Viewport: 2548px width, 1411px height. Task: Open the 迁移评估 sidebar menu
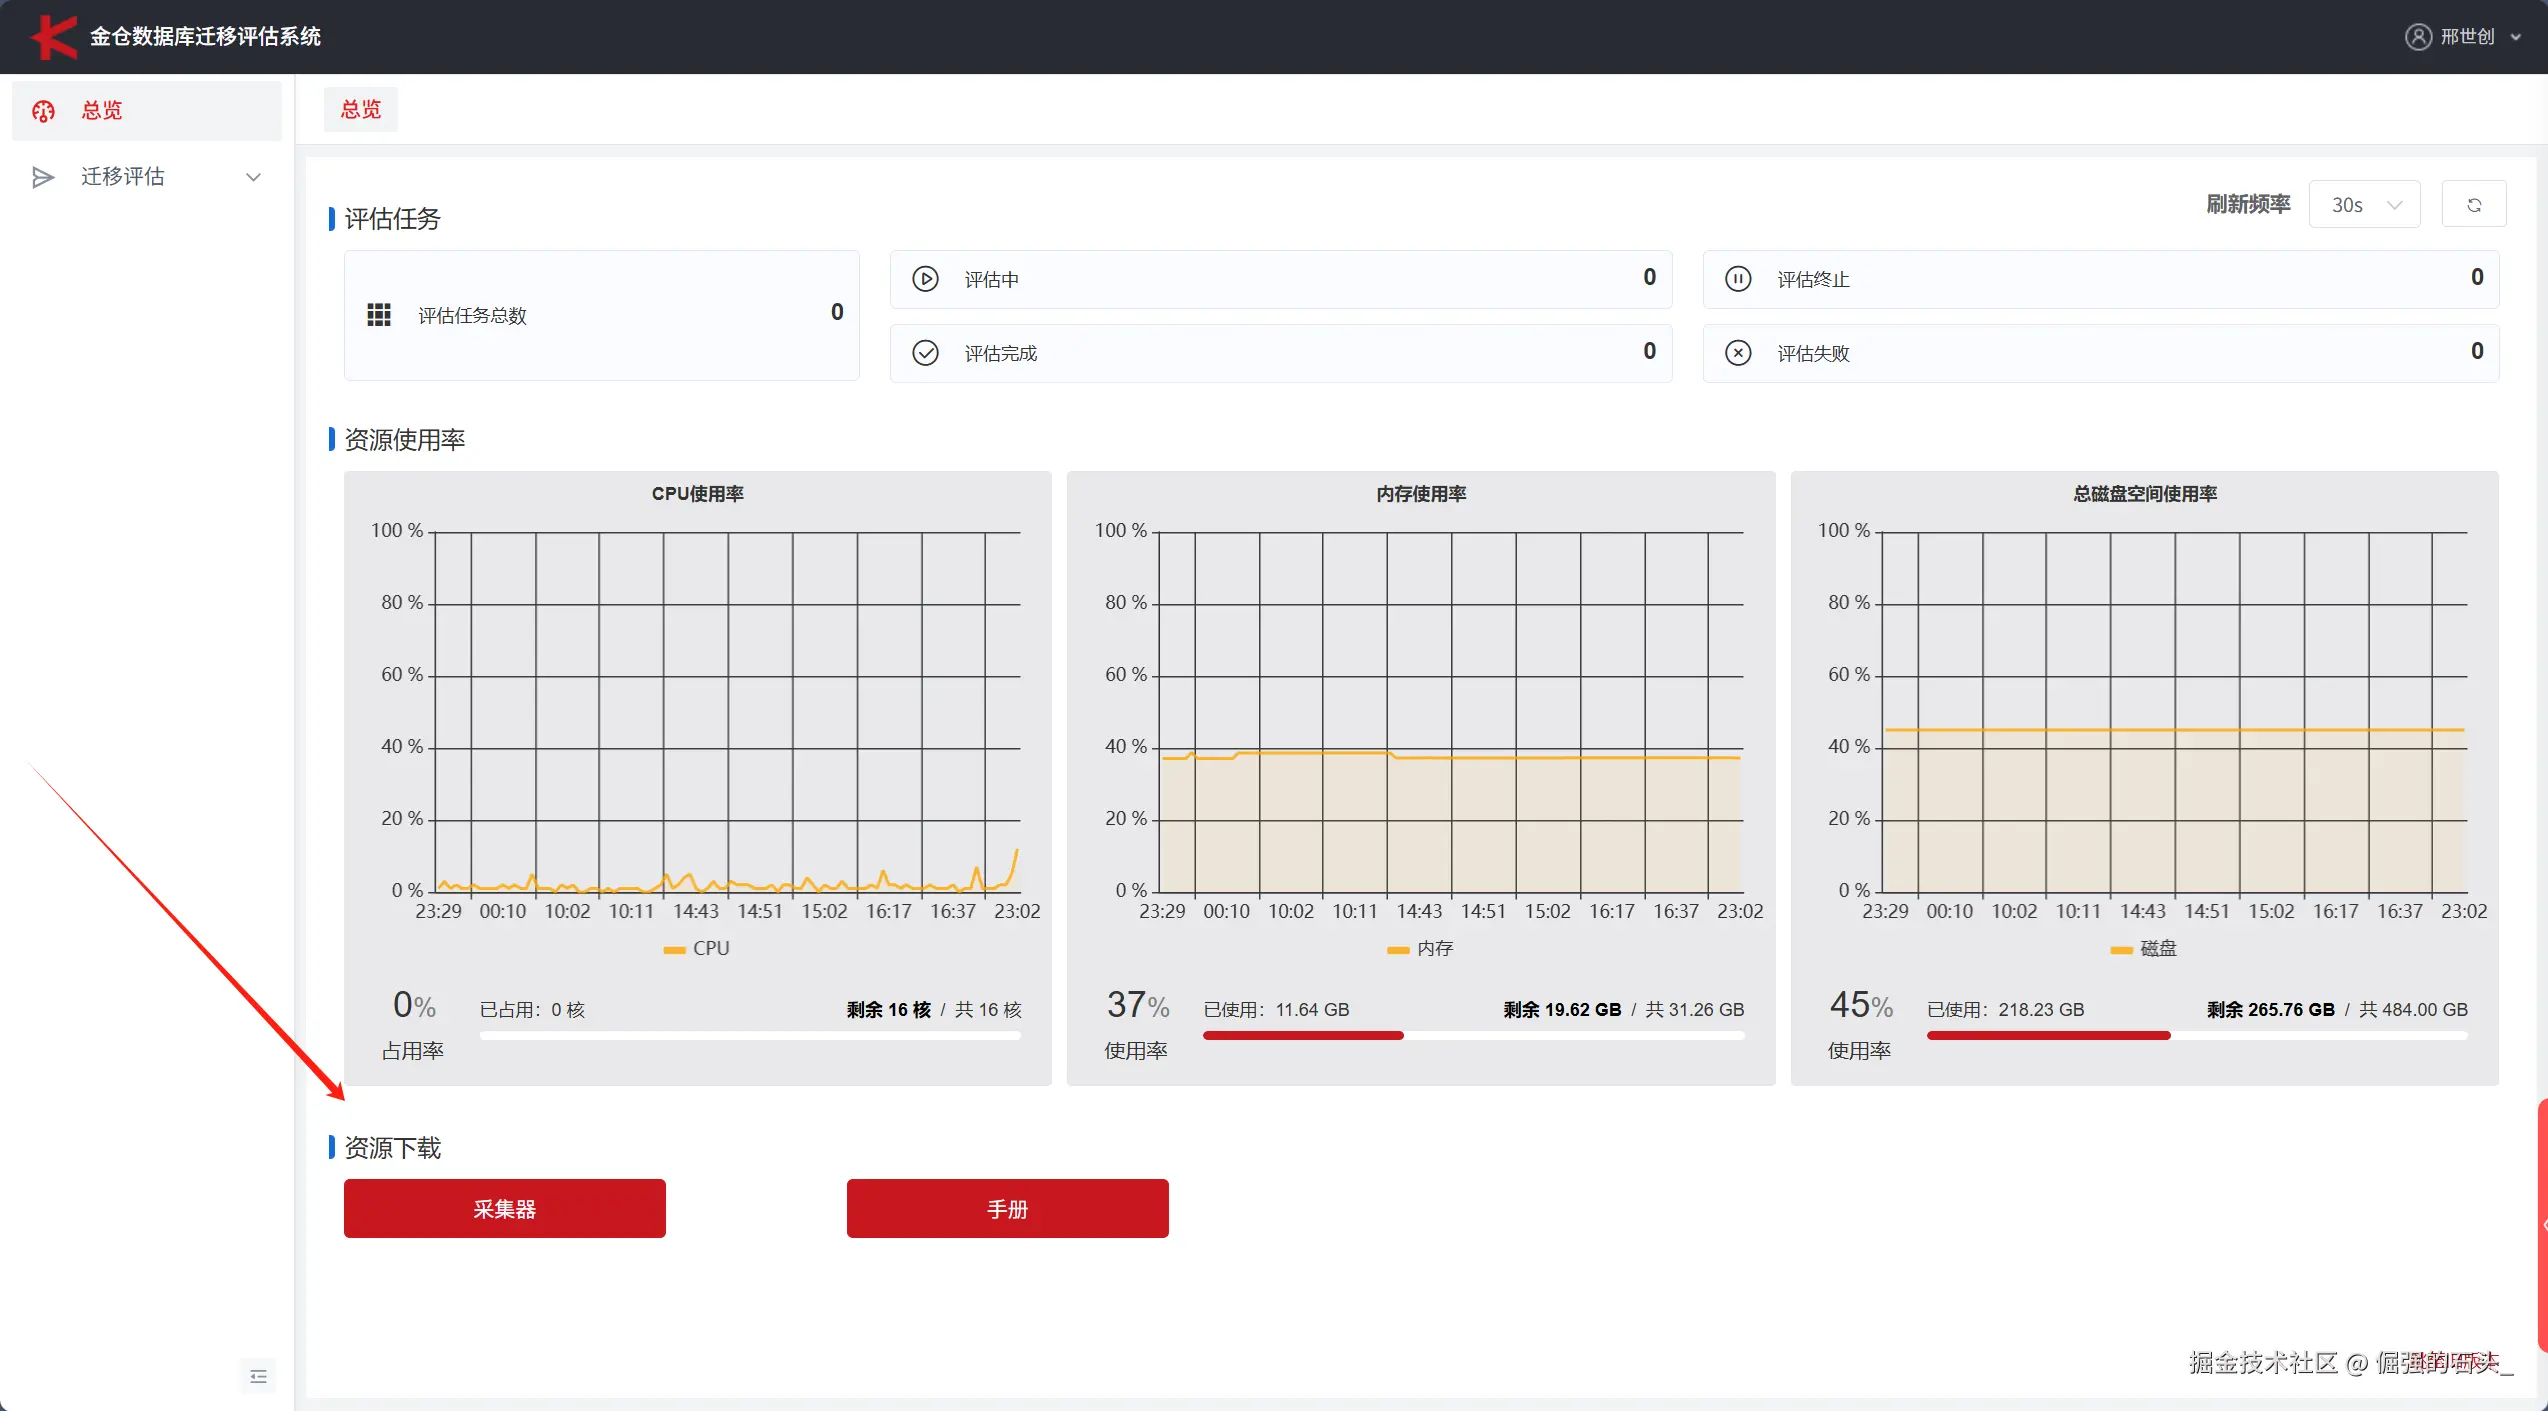(147, 177)
